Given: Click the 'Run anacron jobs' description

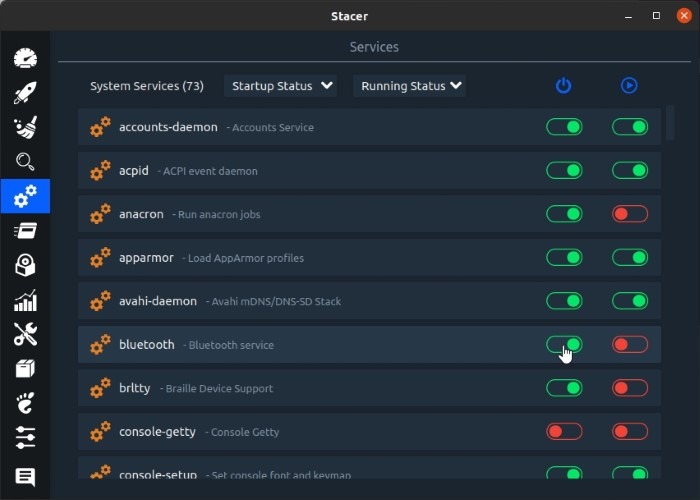Looking at the screenshot, I should pos(219,215).
